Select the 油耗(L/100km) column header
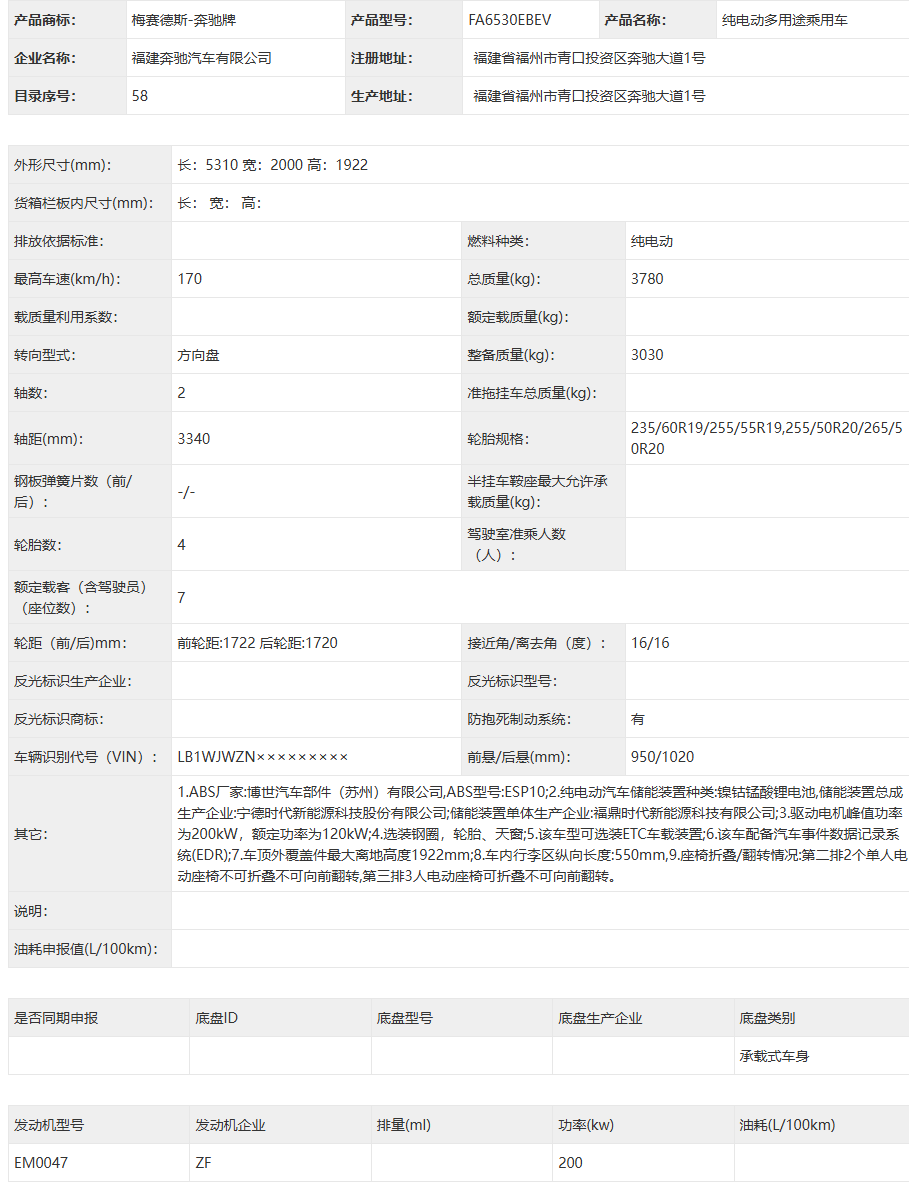Screen dimensions: 909x1182 [x=787, y=1125]
